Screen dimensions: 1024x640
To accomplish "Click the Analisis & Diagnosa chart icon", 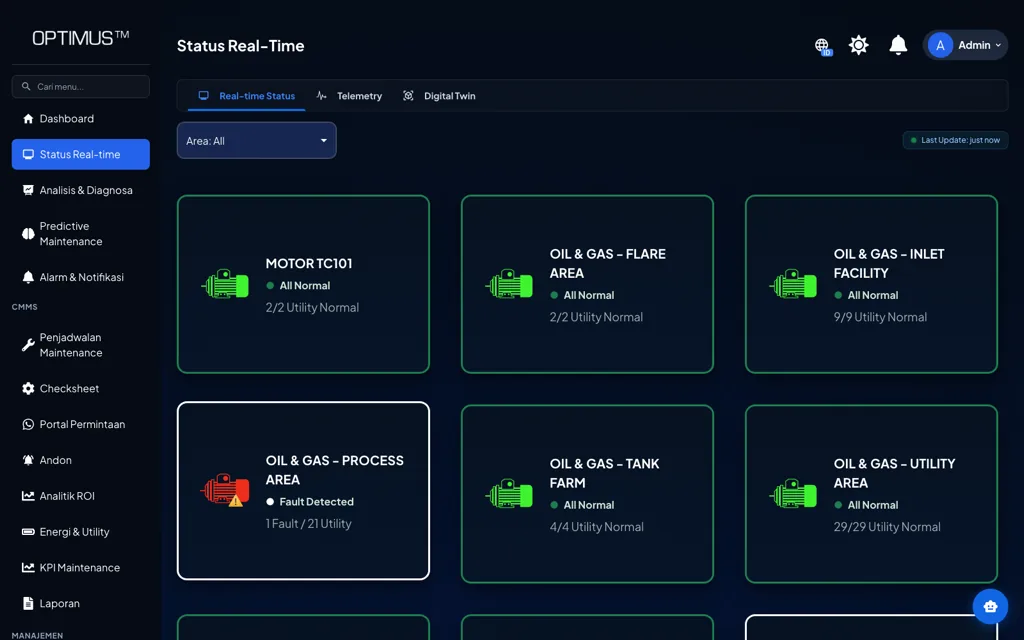I will 28,191.
